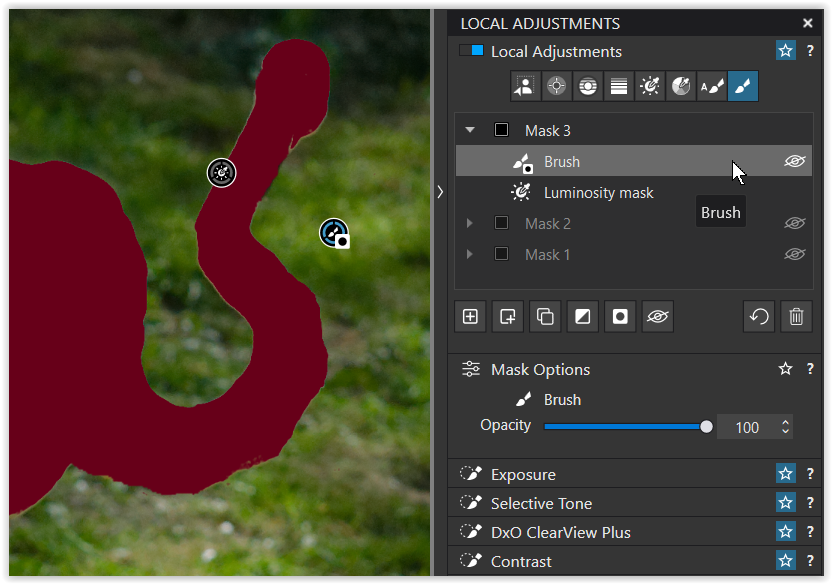
Task: Select the AI mask subject selection tool
Action: [x=524, y=87]
